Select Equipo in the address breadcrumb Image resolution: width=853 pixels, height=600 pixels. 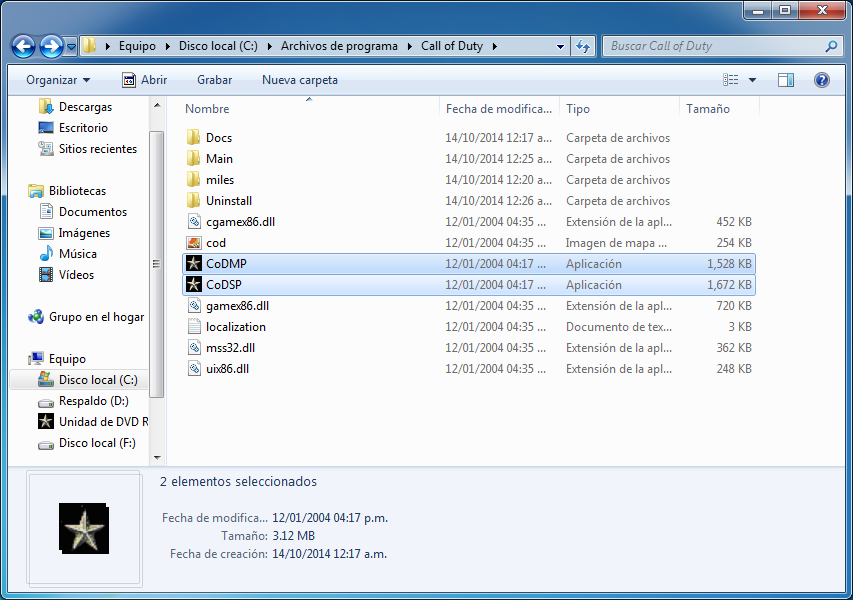coord(137,46)
